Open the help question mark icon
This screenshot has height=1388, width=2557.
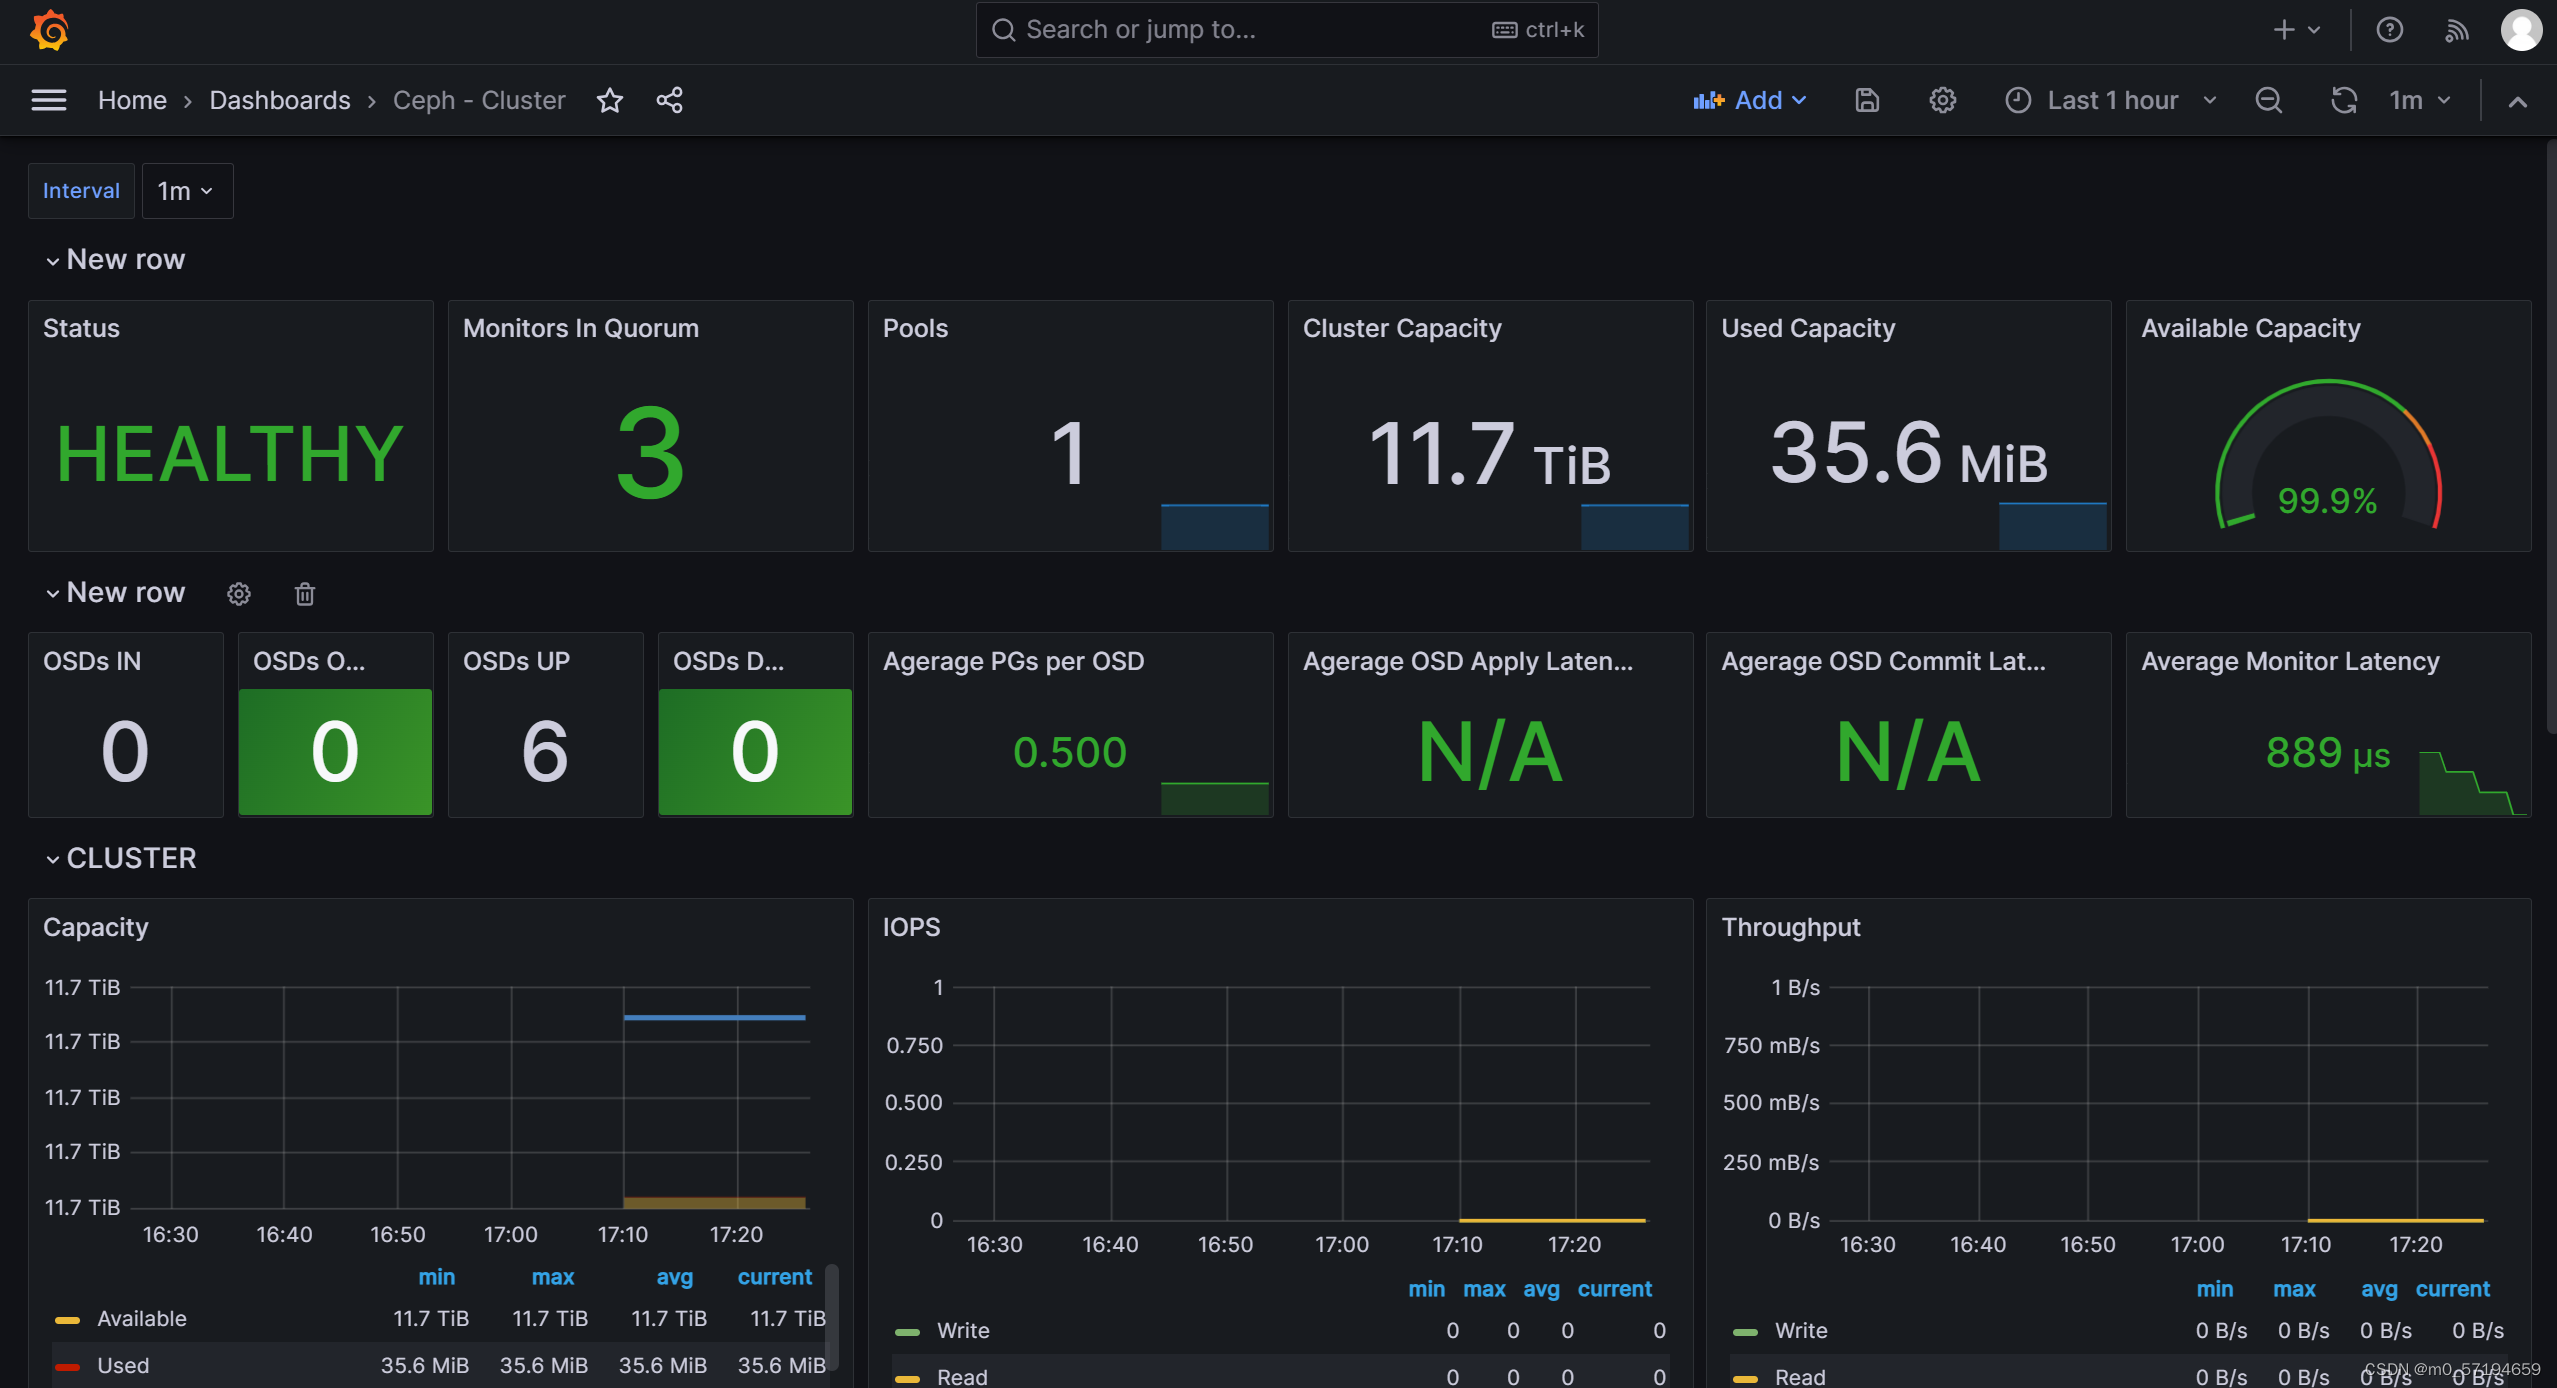point(2389,30)
